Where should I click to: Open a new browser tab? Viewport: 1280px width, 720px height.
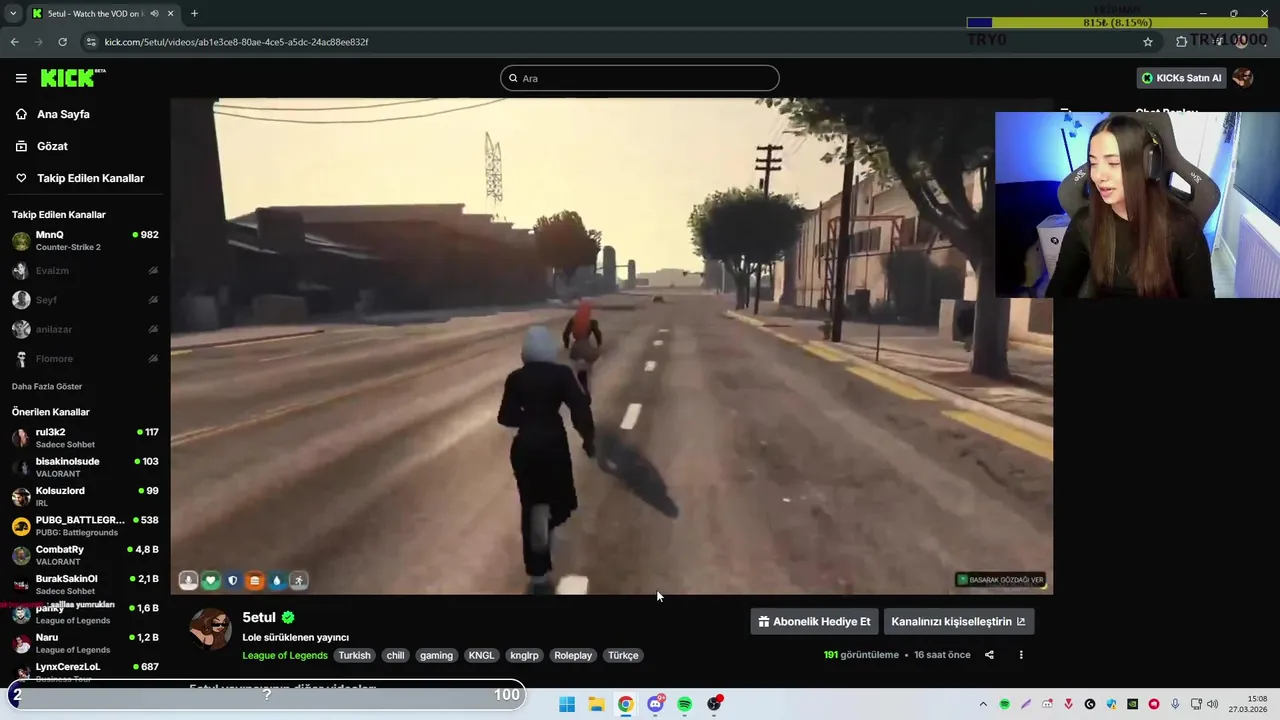click(194, 13)
